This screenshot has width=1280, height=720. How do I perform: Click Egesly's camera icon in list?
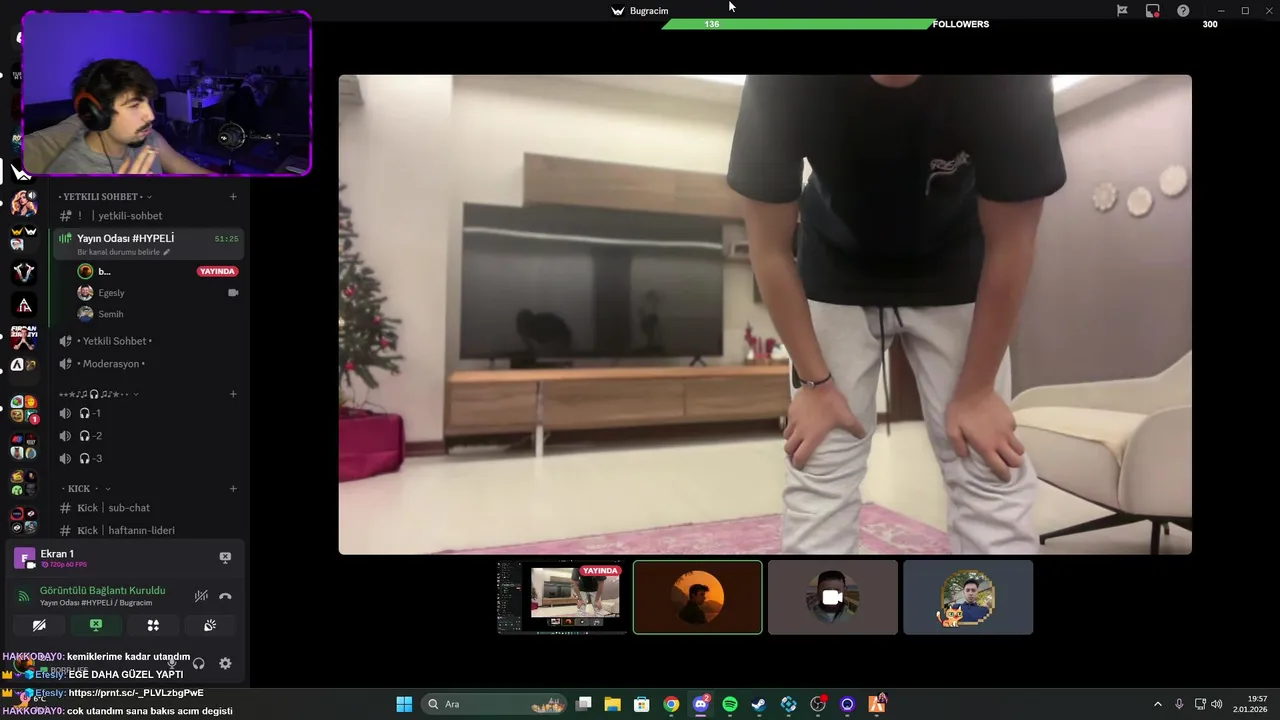(x=233, y=293)
